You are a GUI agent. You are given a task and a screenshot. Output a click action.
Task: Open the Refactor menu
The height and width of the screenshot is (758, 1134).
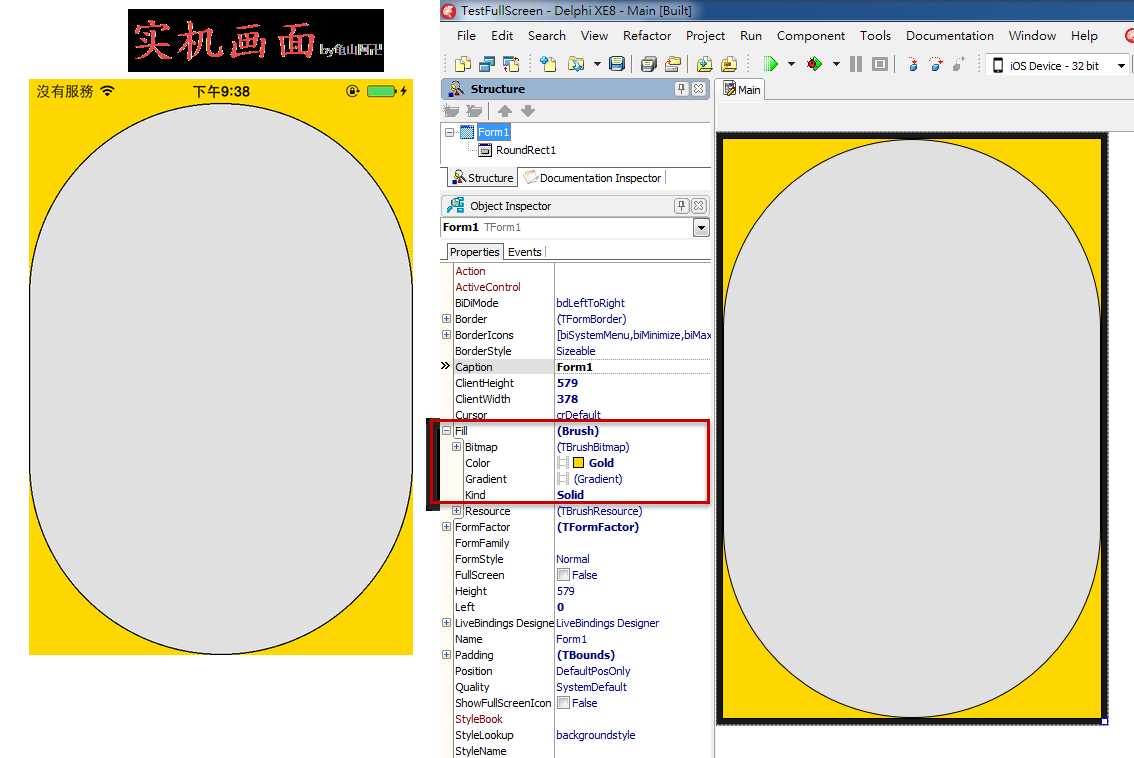647,35
